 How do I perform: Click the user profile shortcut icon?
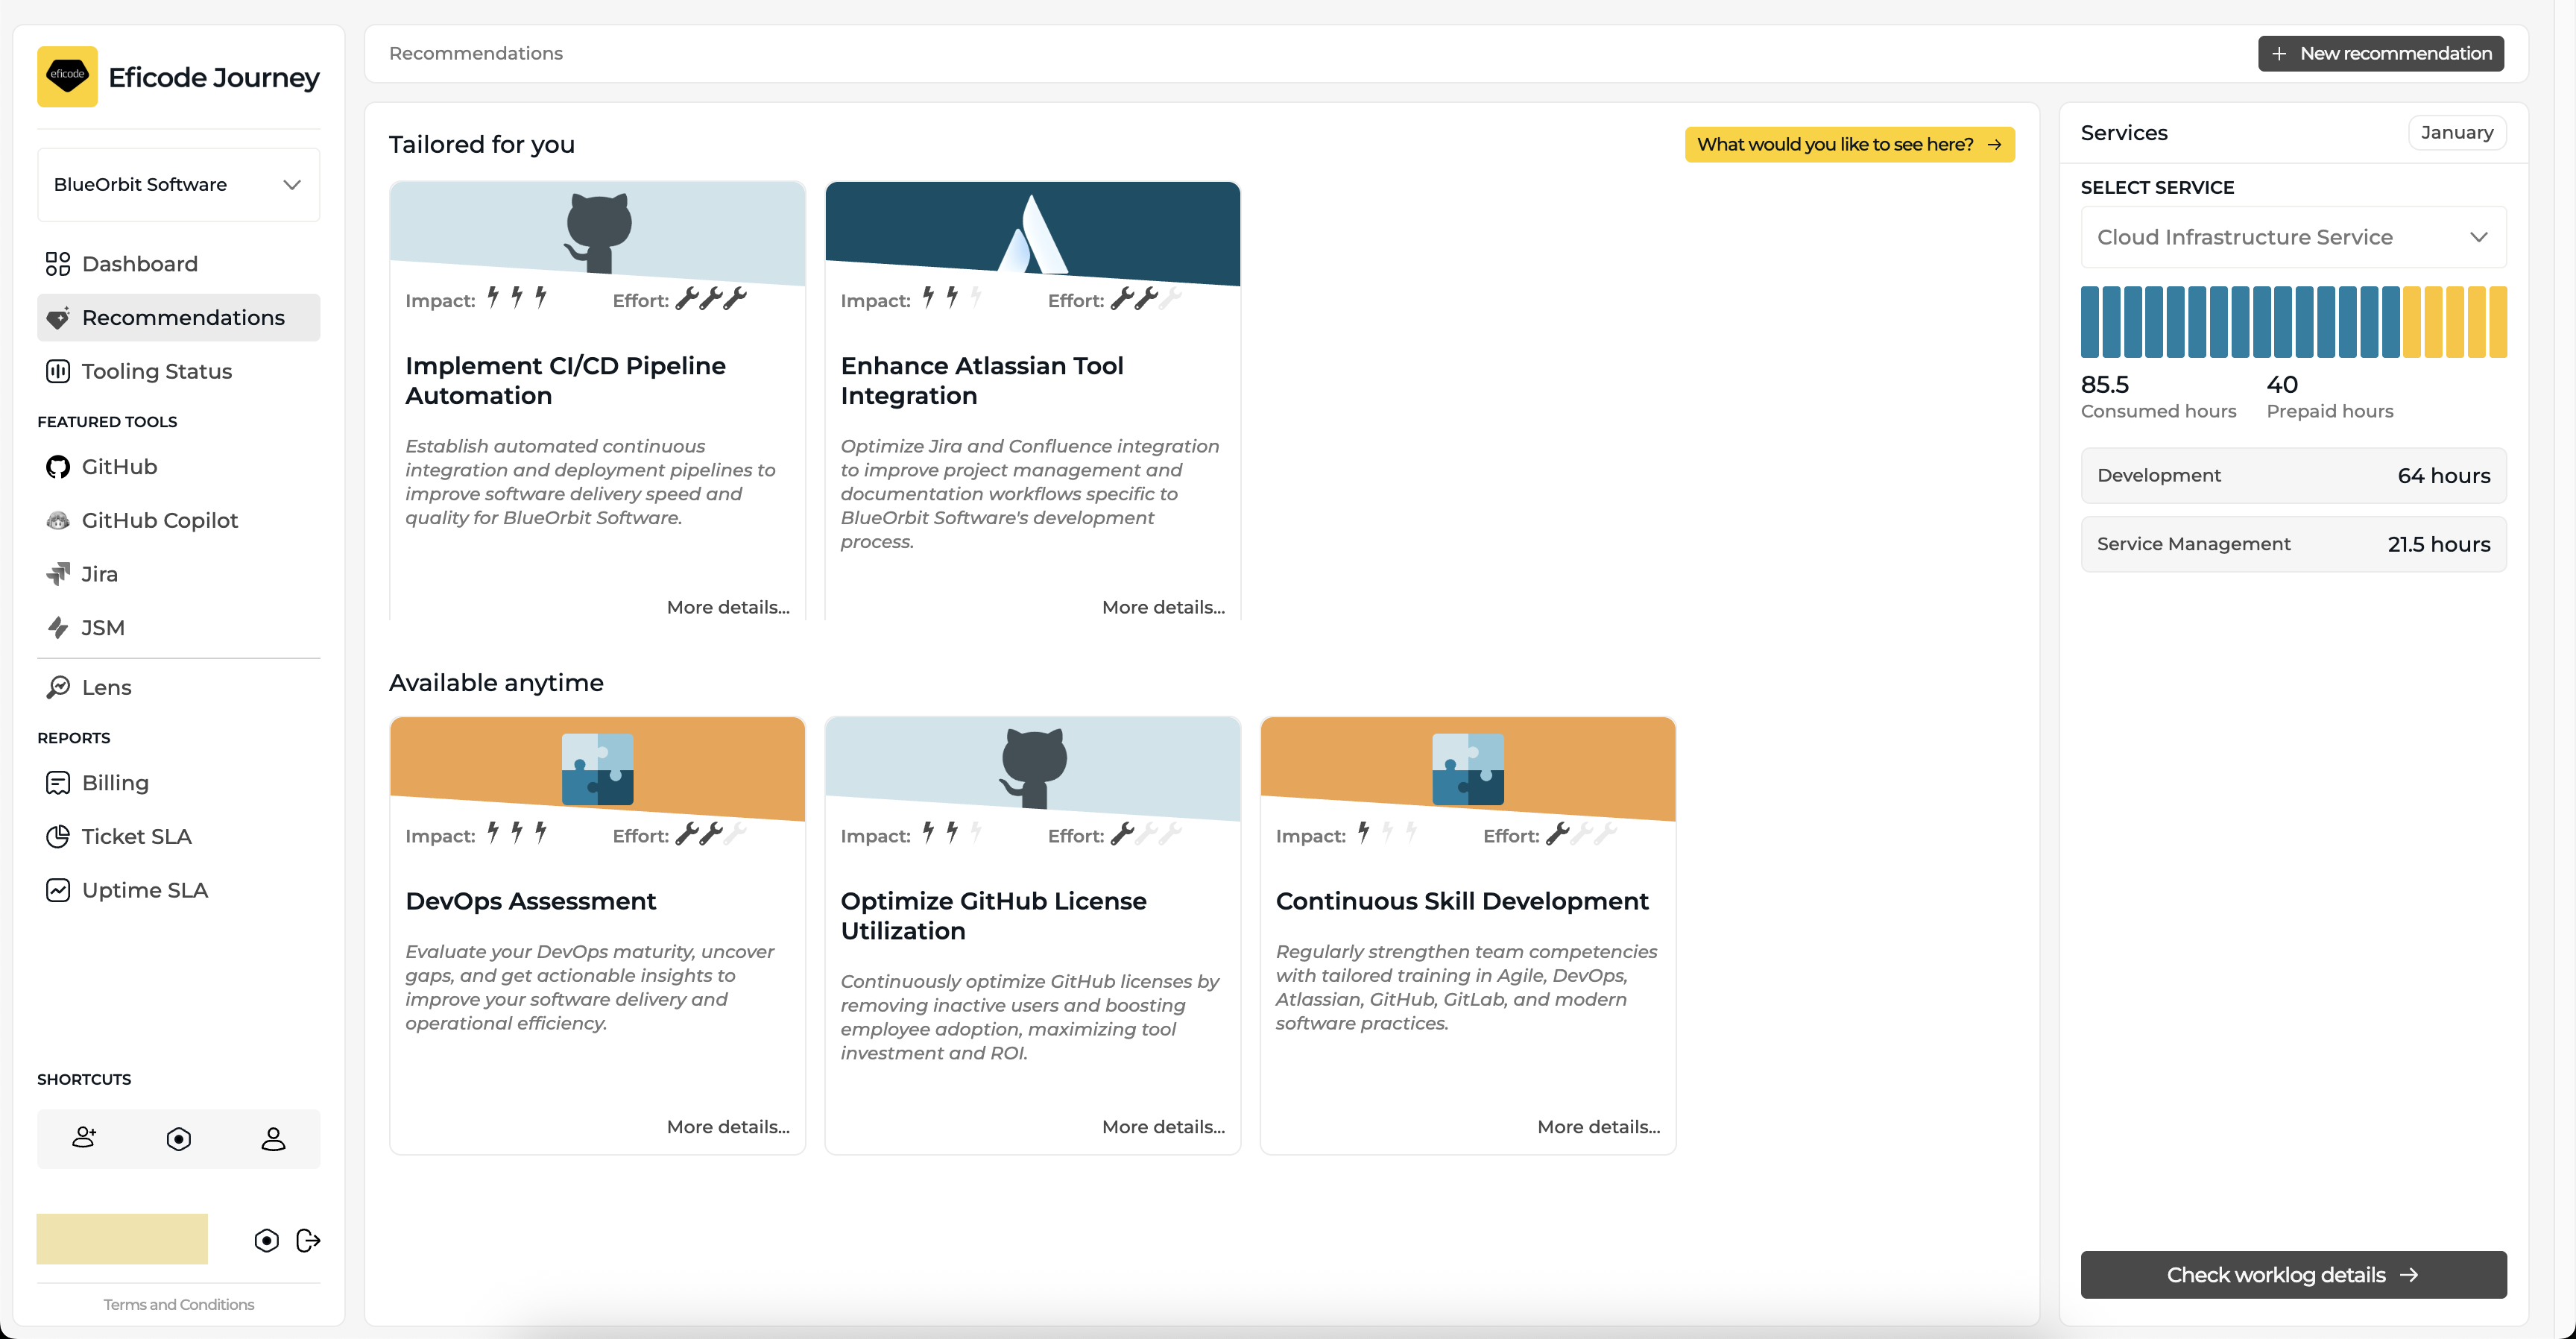click(273, 1138)
